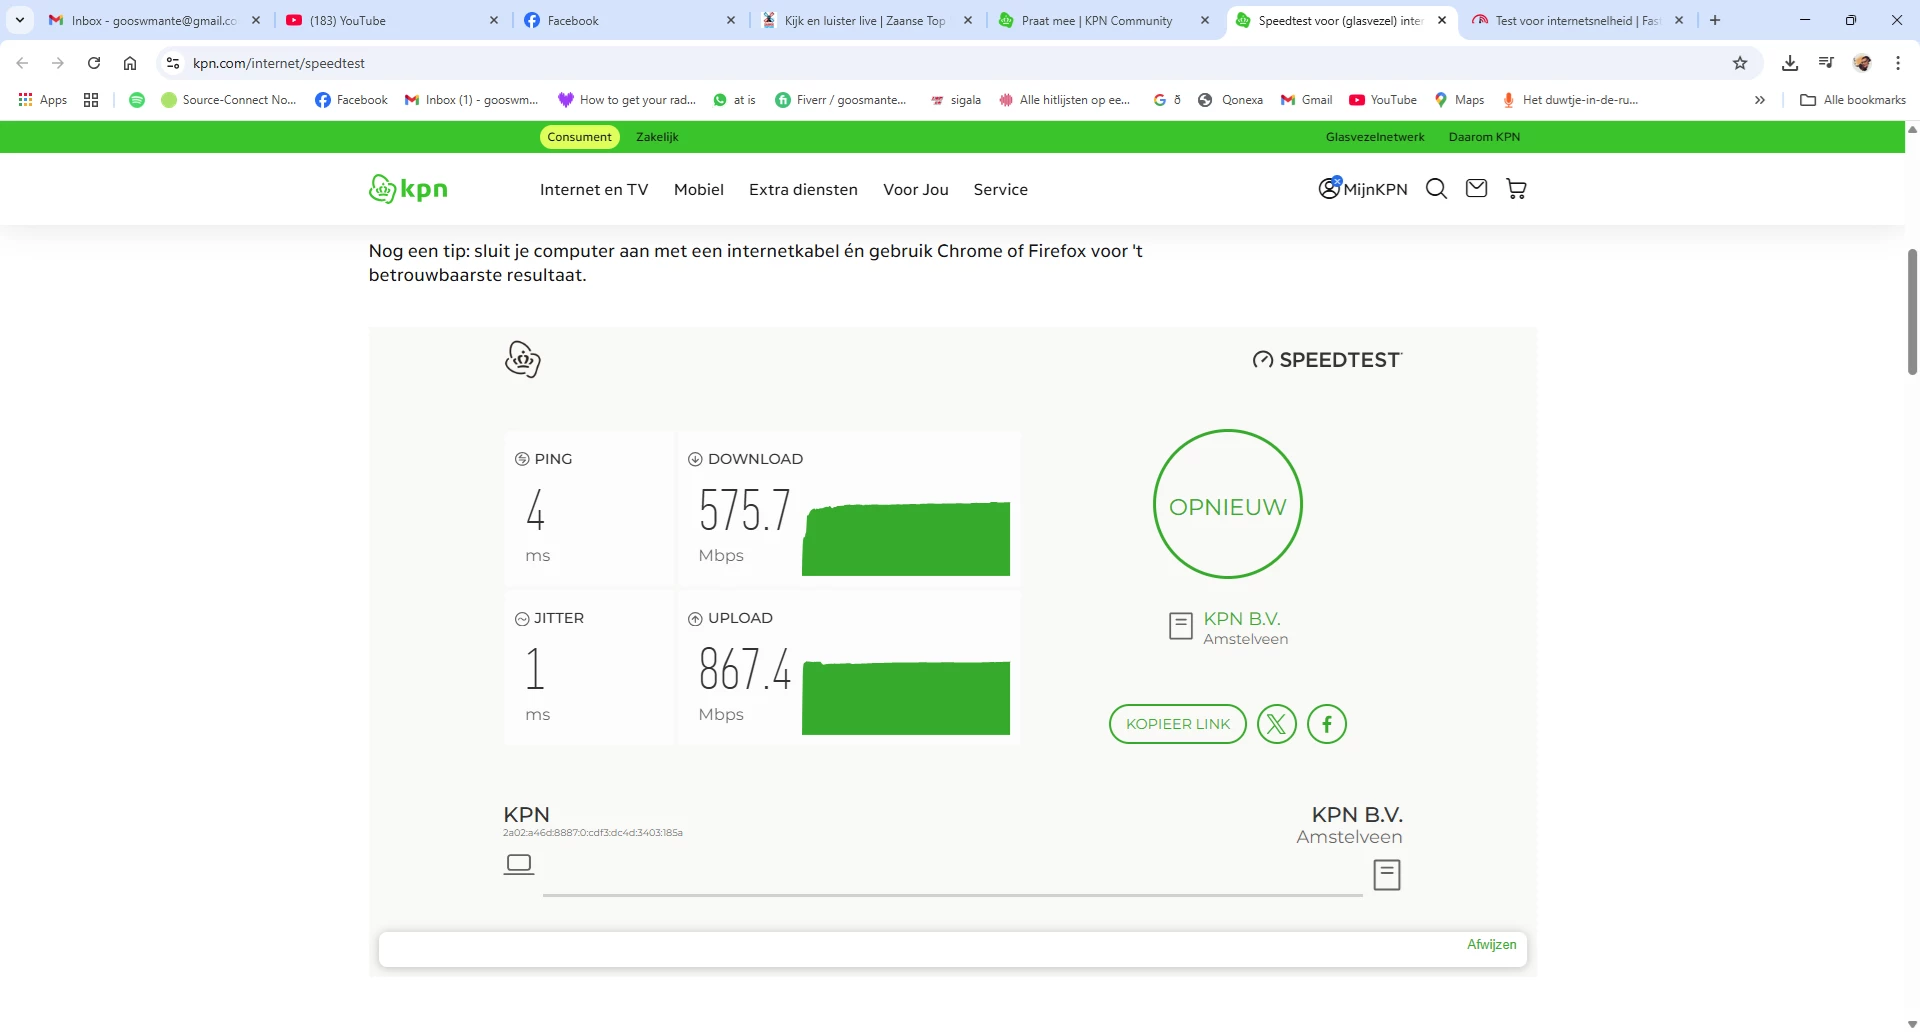Open a new browser tab
1920x1032 pixels.
1715,20
